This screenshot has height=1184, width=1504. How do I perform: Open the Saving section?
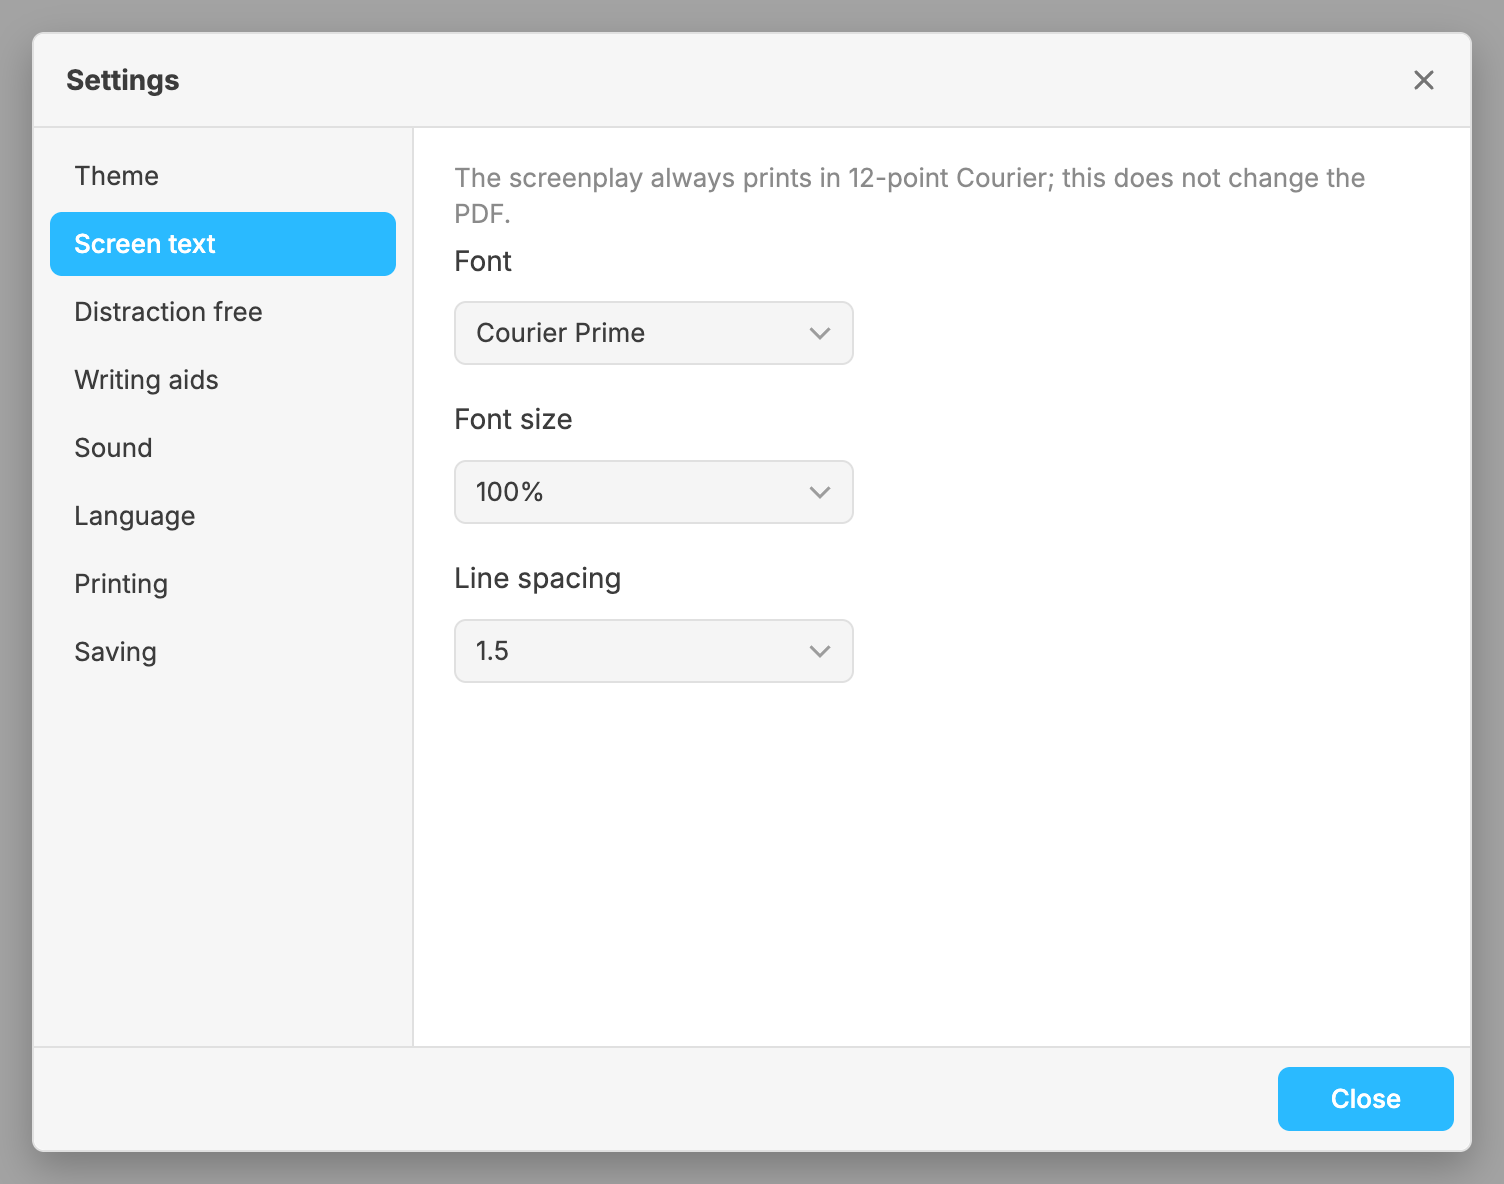coord(223,652)
